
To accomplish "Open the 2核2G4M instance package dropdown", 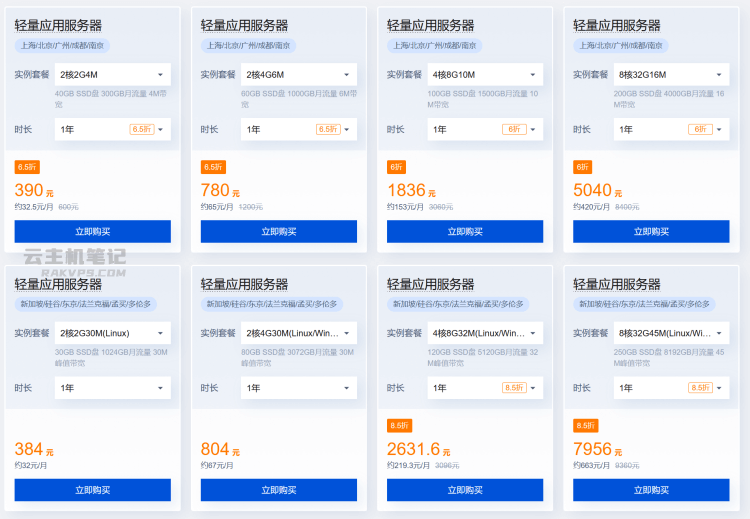I will point(112,75).
